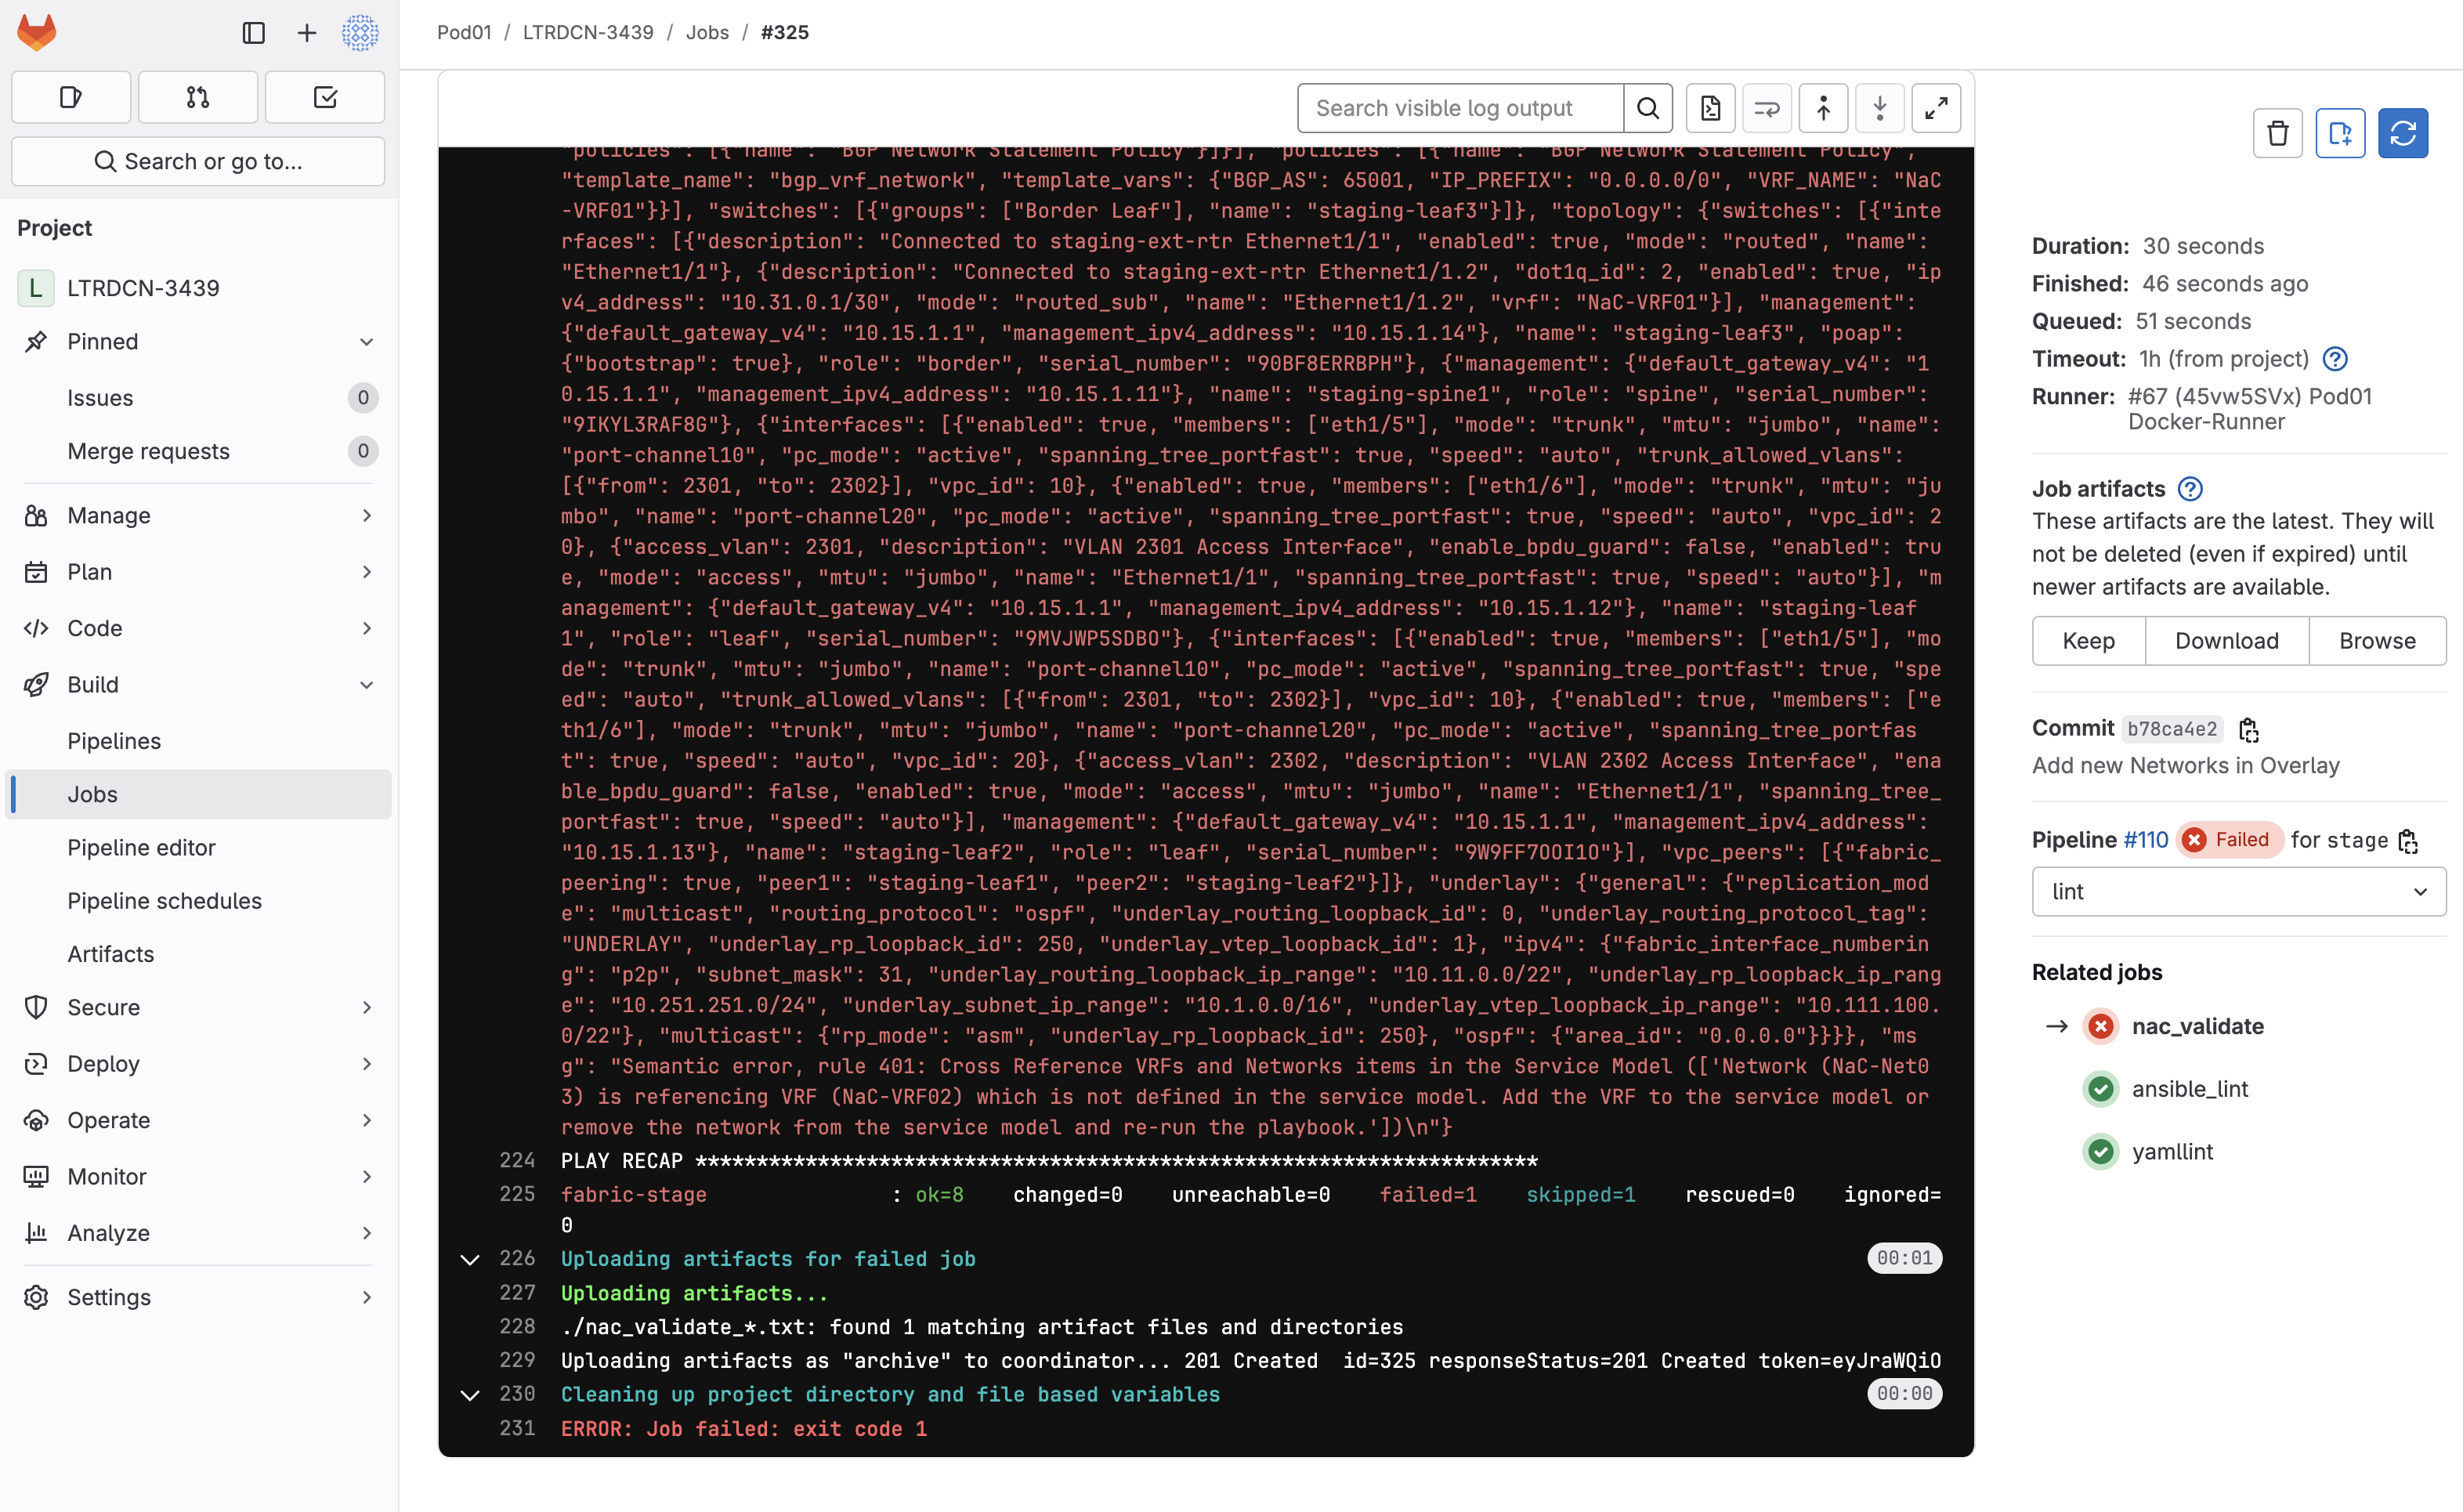Create new issue from job icon
2463x1512 pixels.
2340,133
